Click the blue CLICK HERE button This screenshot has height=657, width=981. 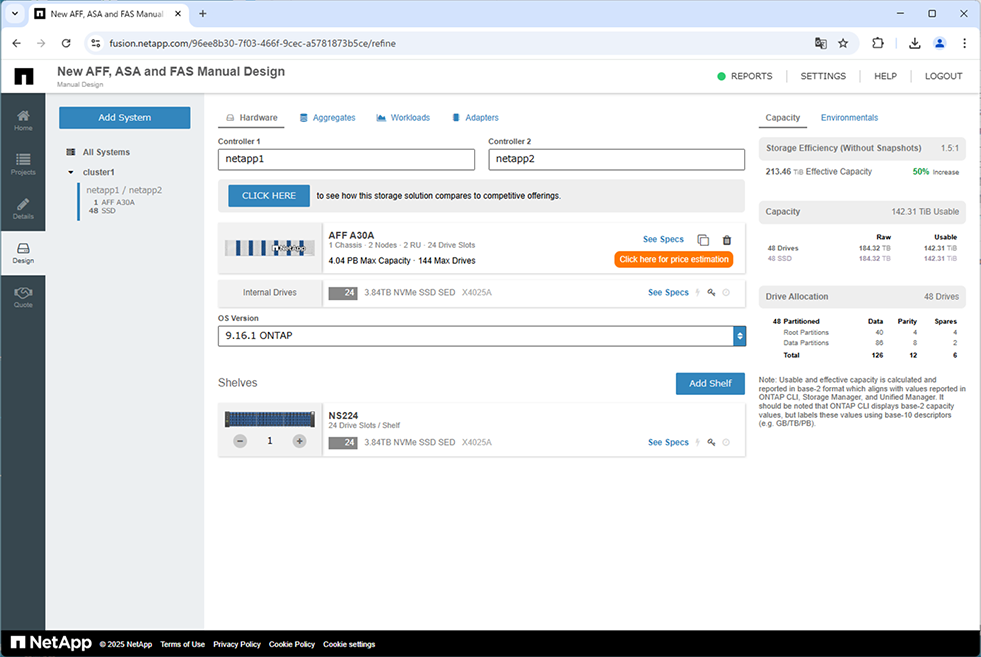269,196
